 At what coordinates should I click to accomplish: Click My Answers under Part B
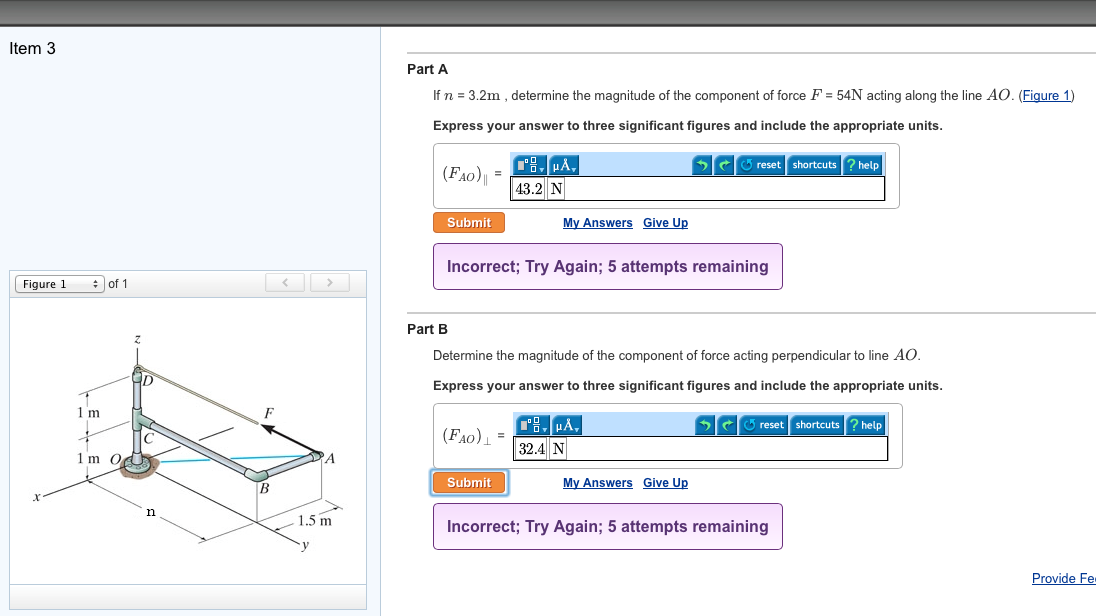click(x=597, y=482)
